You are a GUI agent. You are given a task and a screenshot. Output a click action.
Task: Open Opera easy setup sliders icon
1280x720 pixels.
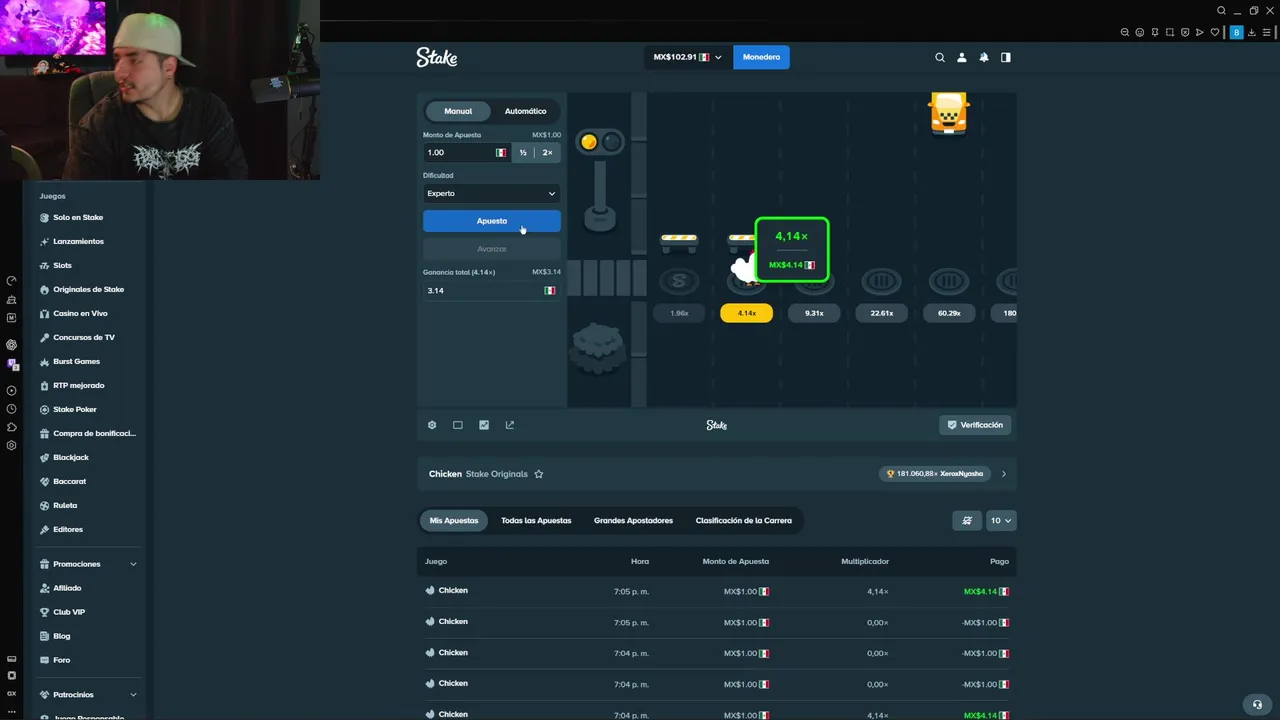1267,32
